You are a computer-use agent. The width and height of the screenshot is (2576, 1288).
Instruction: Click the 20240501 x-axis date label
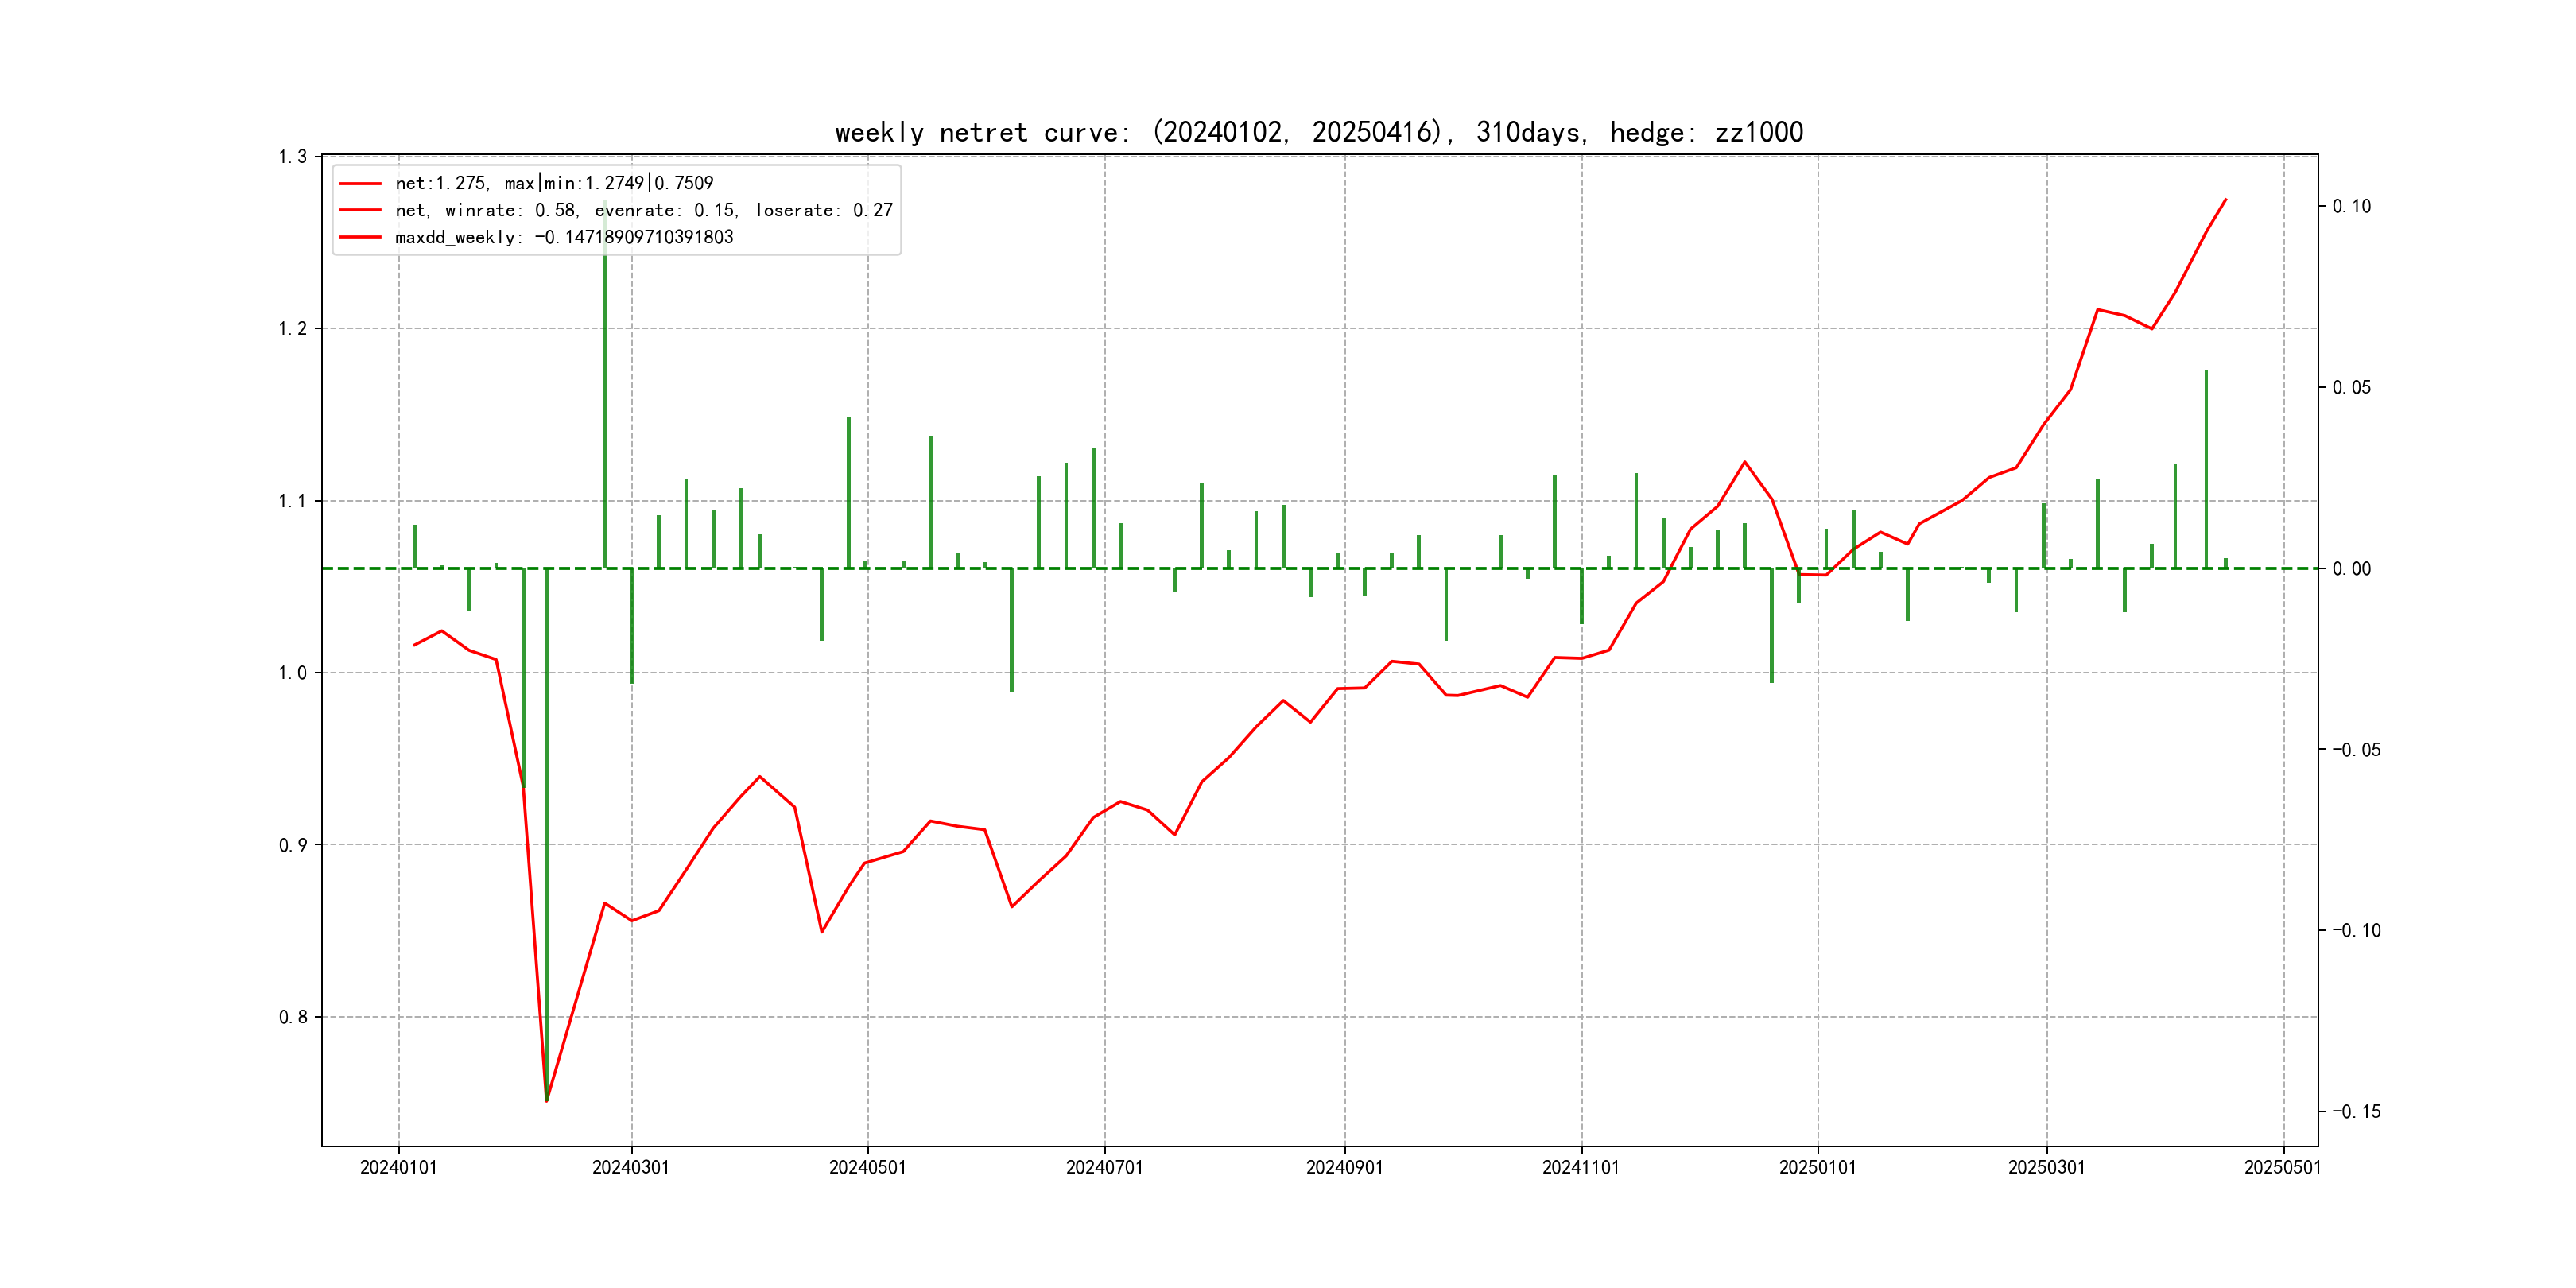pos(867,1167)
